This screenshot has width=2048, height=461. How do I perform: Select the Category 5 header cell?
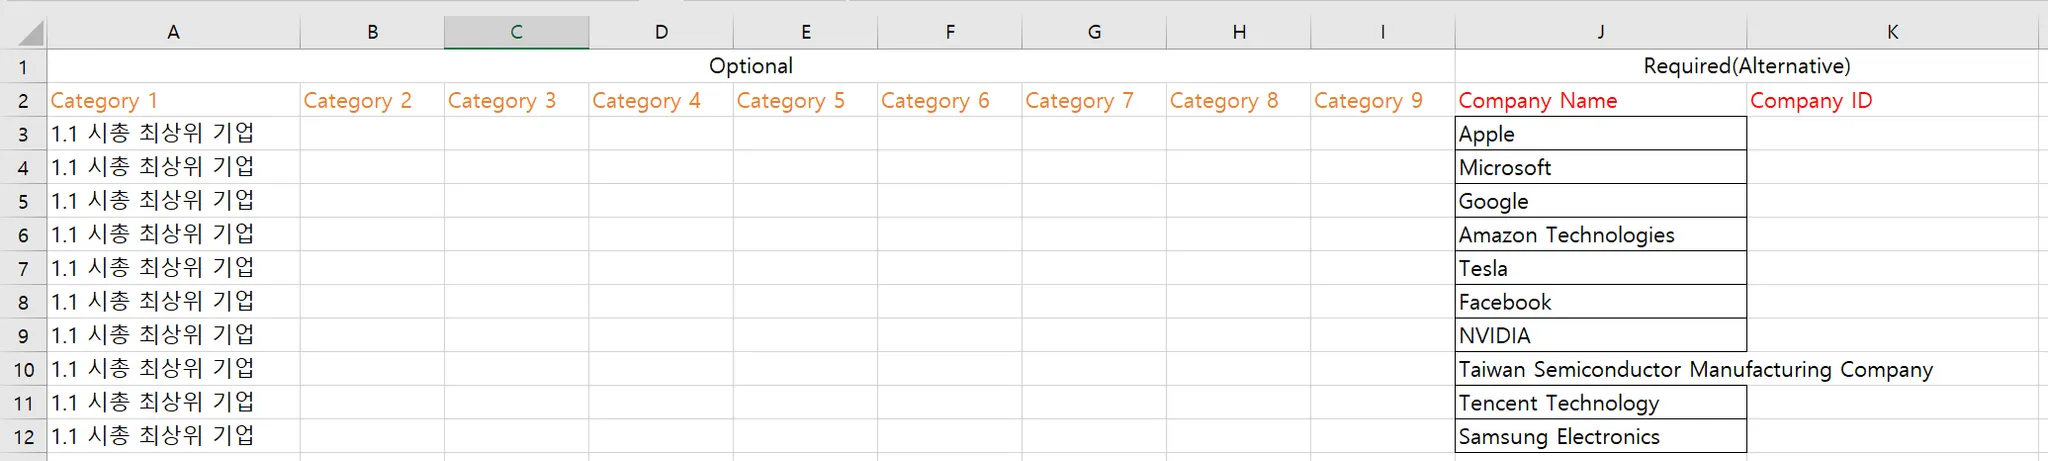coord(805,101)
